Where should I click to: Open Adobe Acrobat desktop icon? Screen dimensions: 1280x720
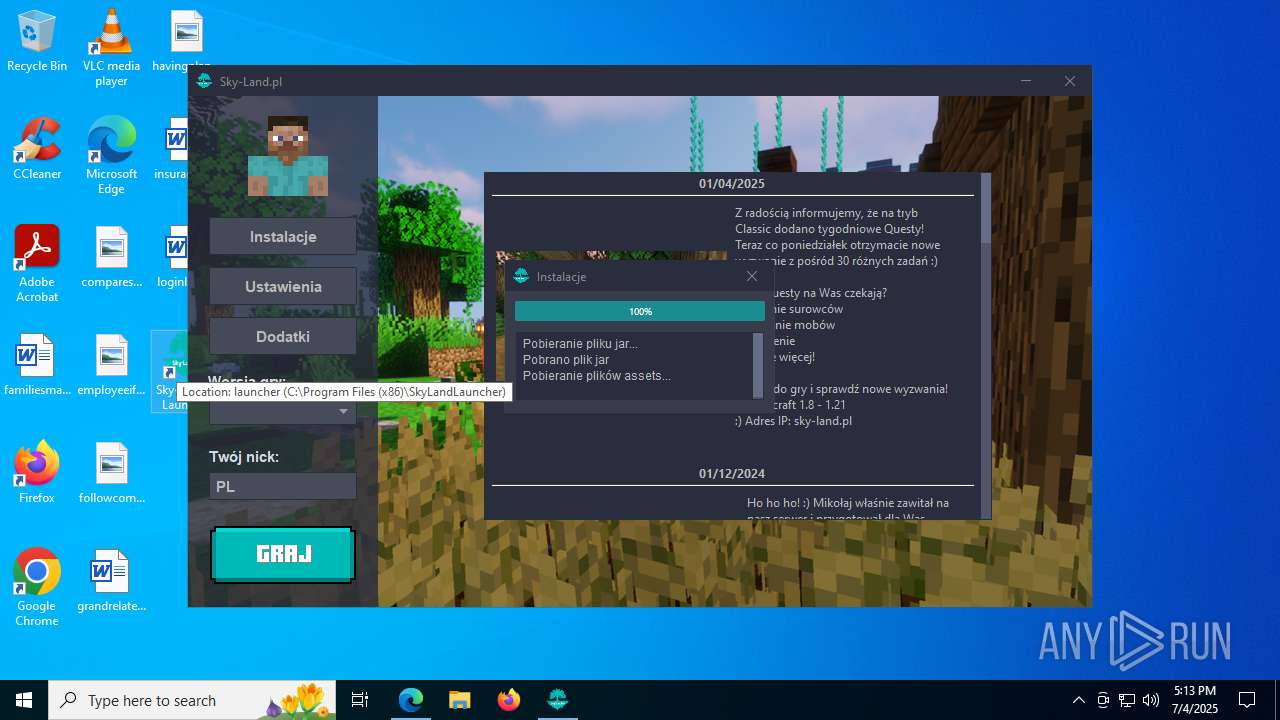(x=37, y=264)
